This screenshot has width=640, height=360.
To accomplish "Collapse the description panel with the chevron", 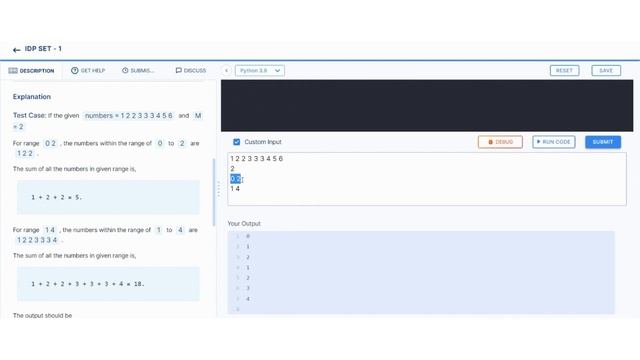I will click(x=227, y=71).
